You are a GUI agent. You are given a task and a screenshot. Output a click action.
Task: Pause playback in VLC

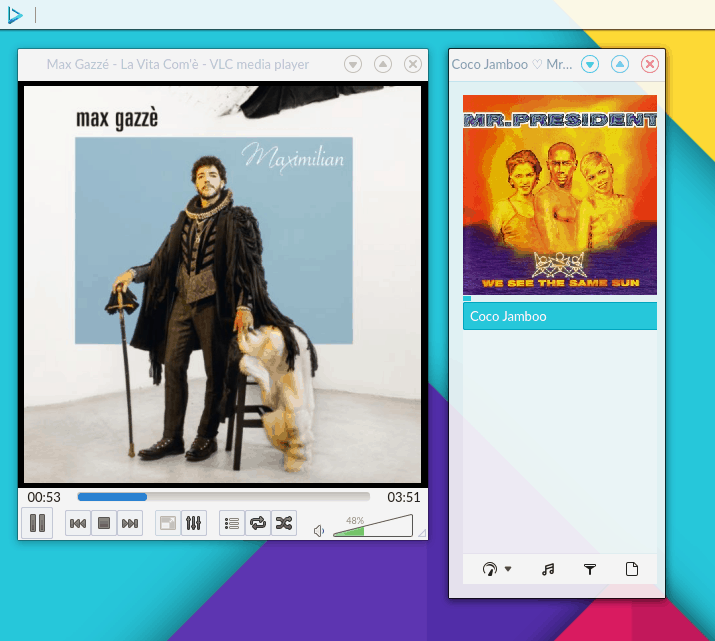[37, 523]
